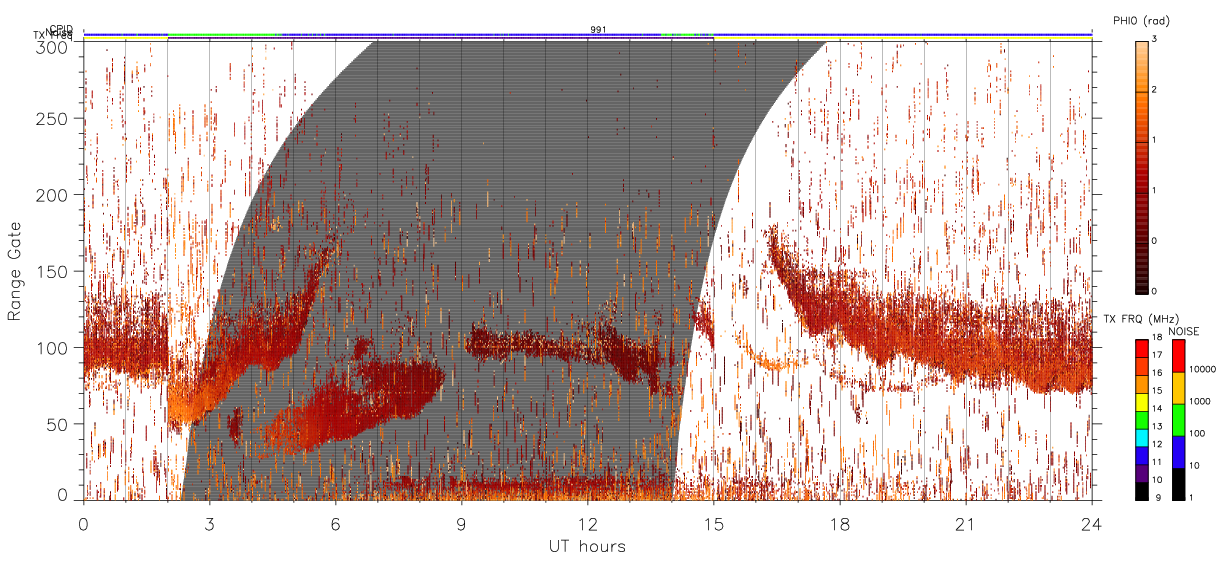Click the '300' tick on Range Gate axis
The image size is (1228, 567).
[x=52, y=46]
